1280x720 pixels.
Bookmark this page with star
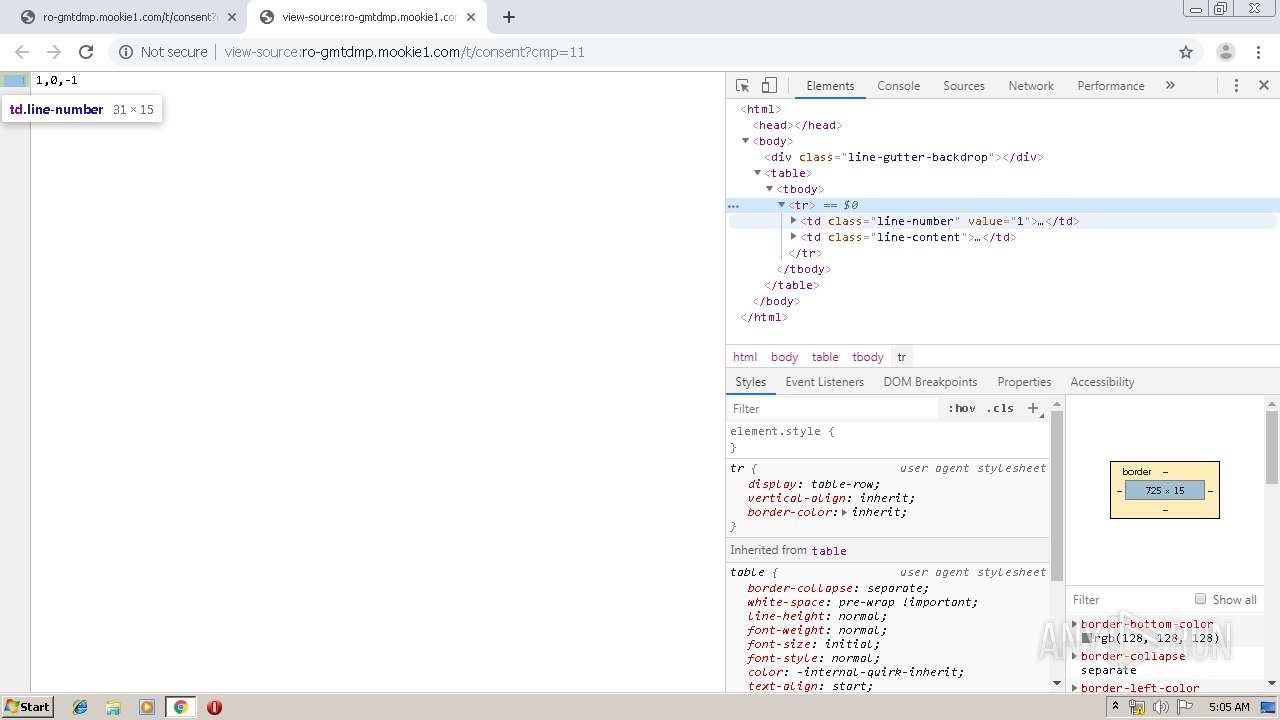pos(1186,52)
